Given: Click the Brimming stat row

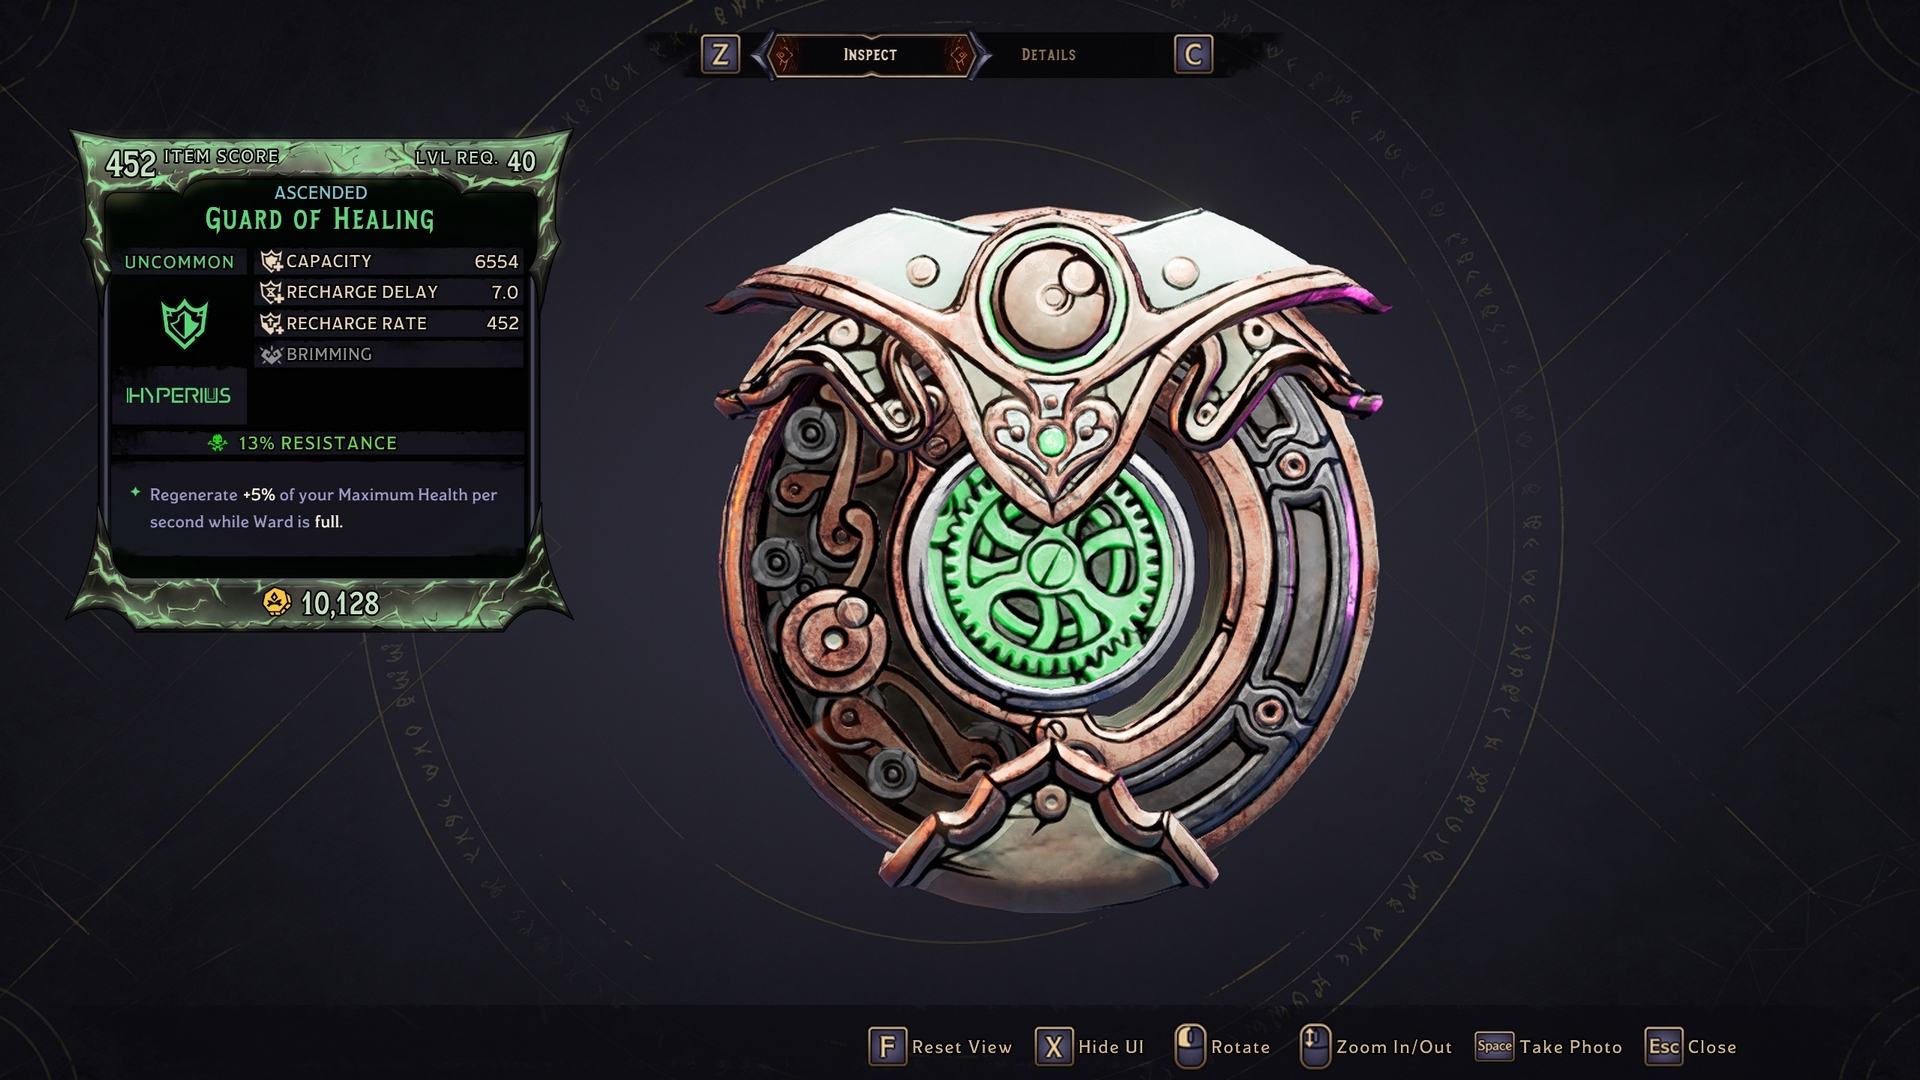Looking at the screenshot, I should pyautogui.click(x=389, y=354).
